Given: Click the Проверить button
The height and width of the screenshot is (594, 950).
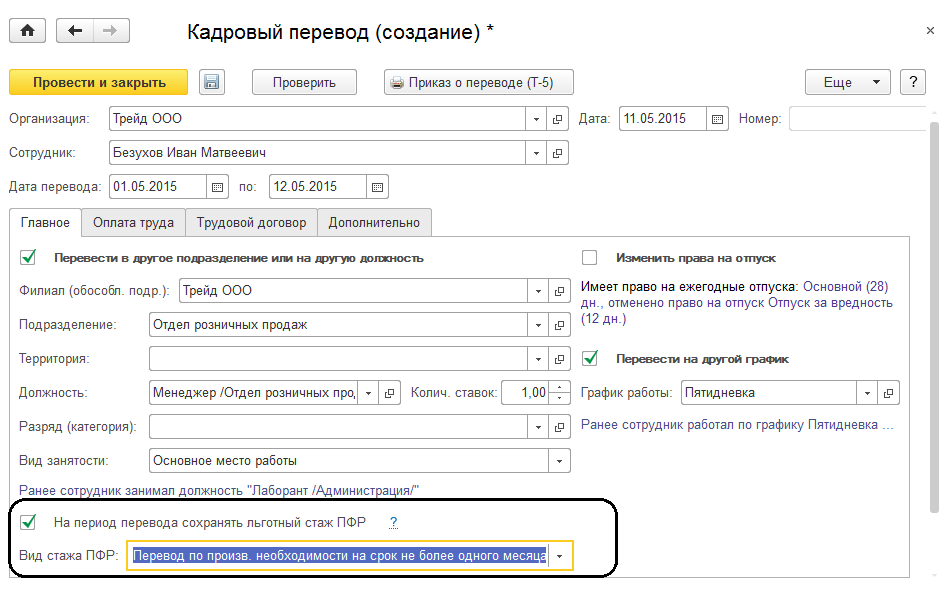Looking at the screenshot, I should click(x=304, y=83).
